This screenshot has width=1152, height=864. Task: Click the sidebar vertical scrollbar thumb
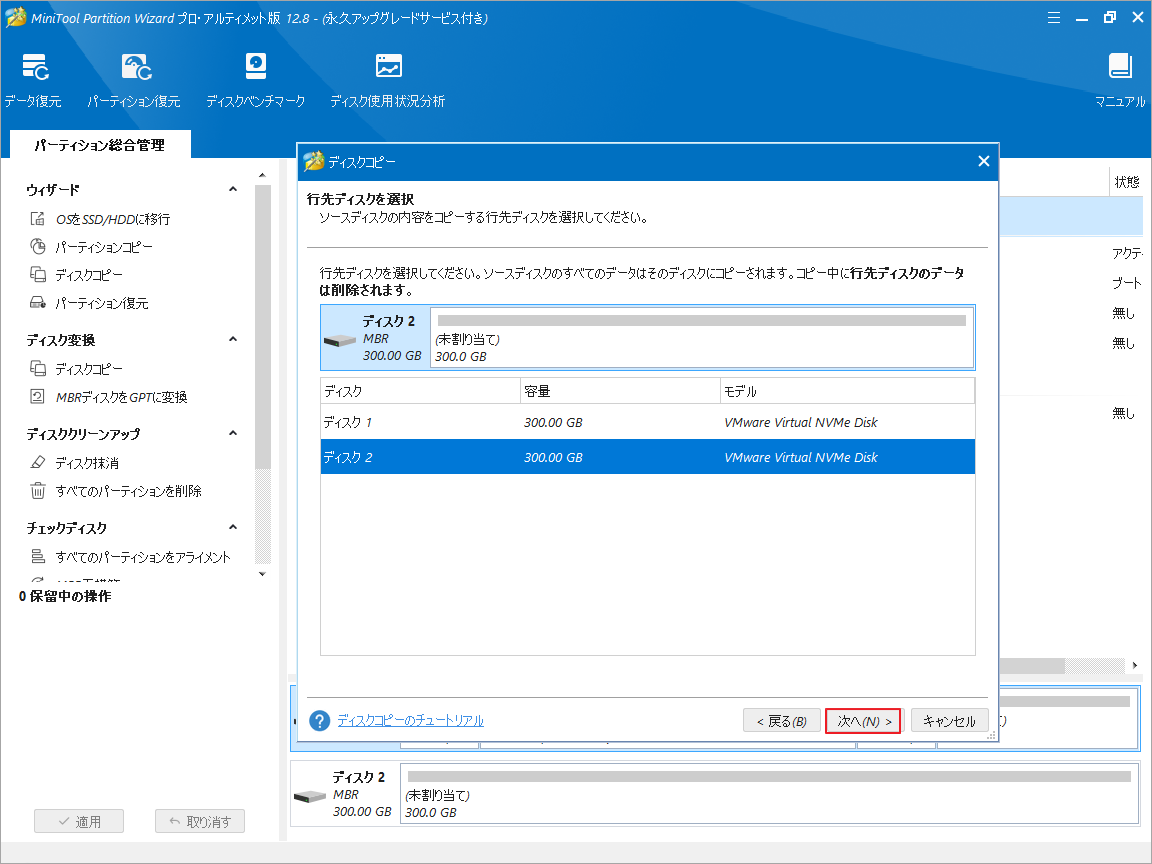click(262, 327)
